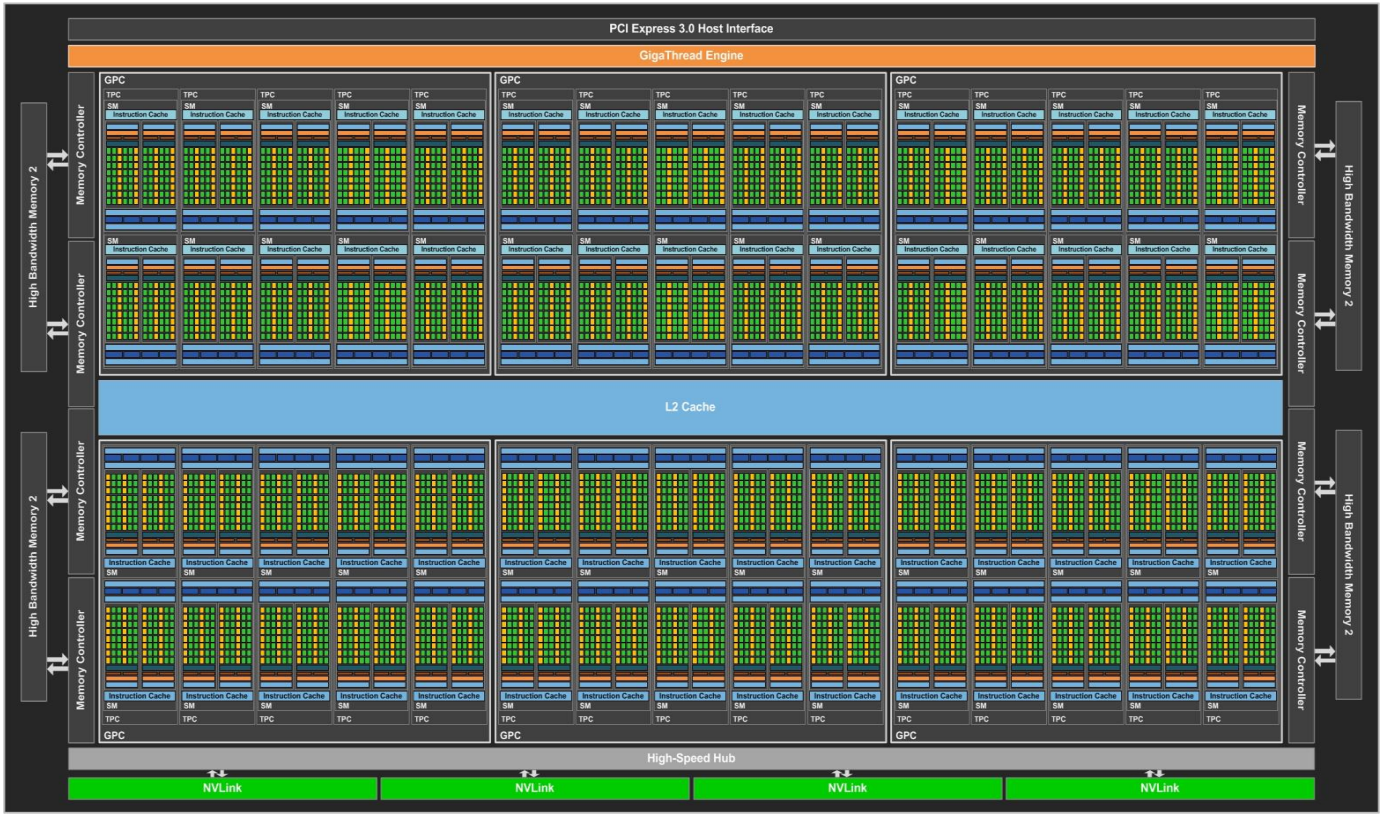Select third Memory Controller down on right side

pos(1301,491)
